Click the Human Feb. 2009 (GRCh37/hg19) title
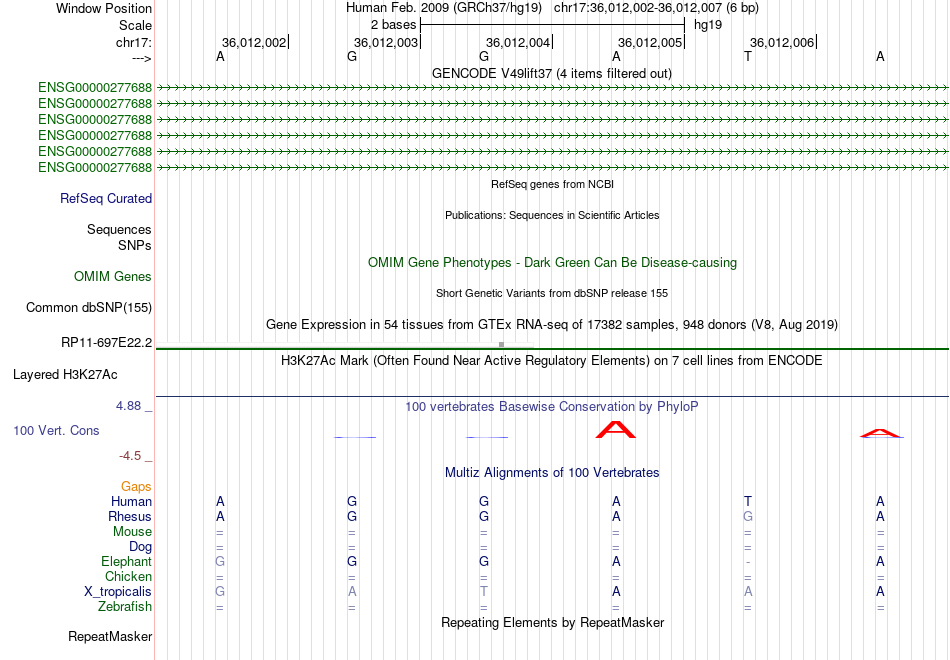Viewport: 950px width, 660px height. (x=443, y=8)
